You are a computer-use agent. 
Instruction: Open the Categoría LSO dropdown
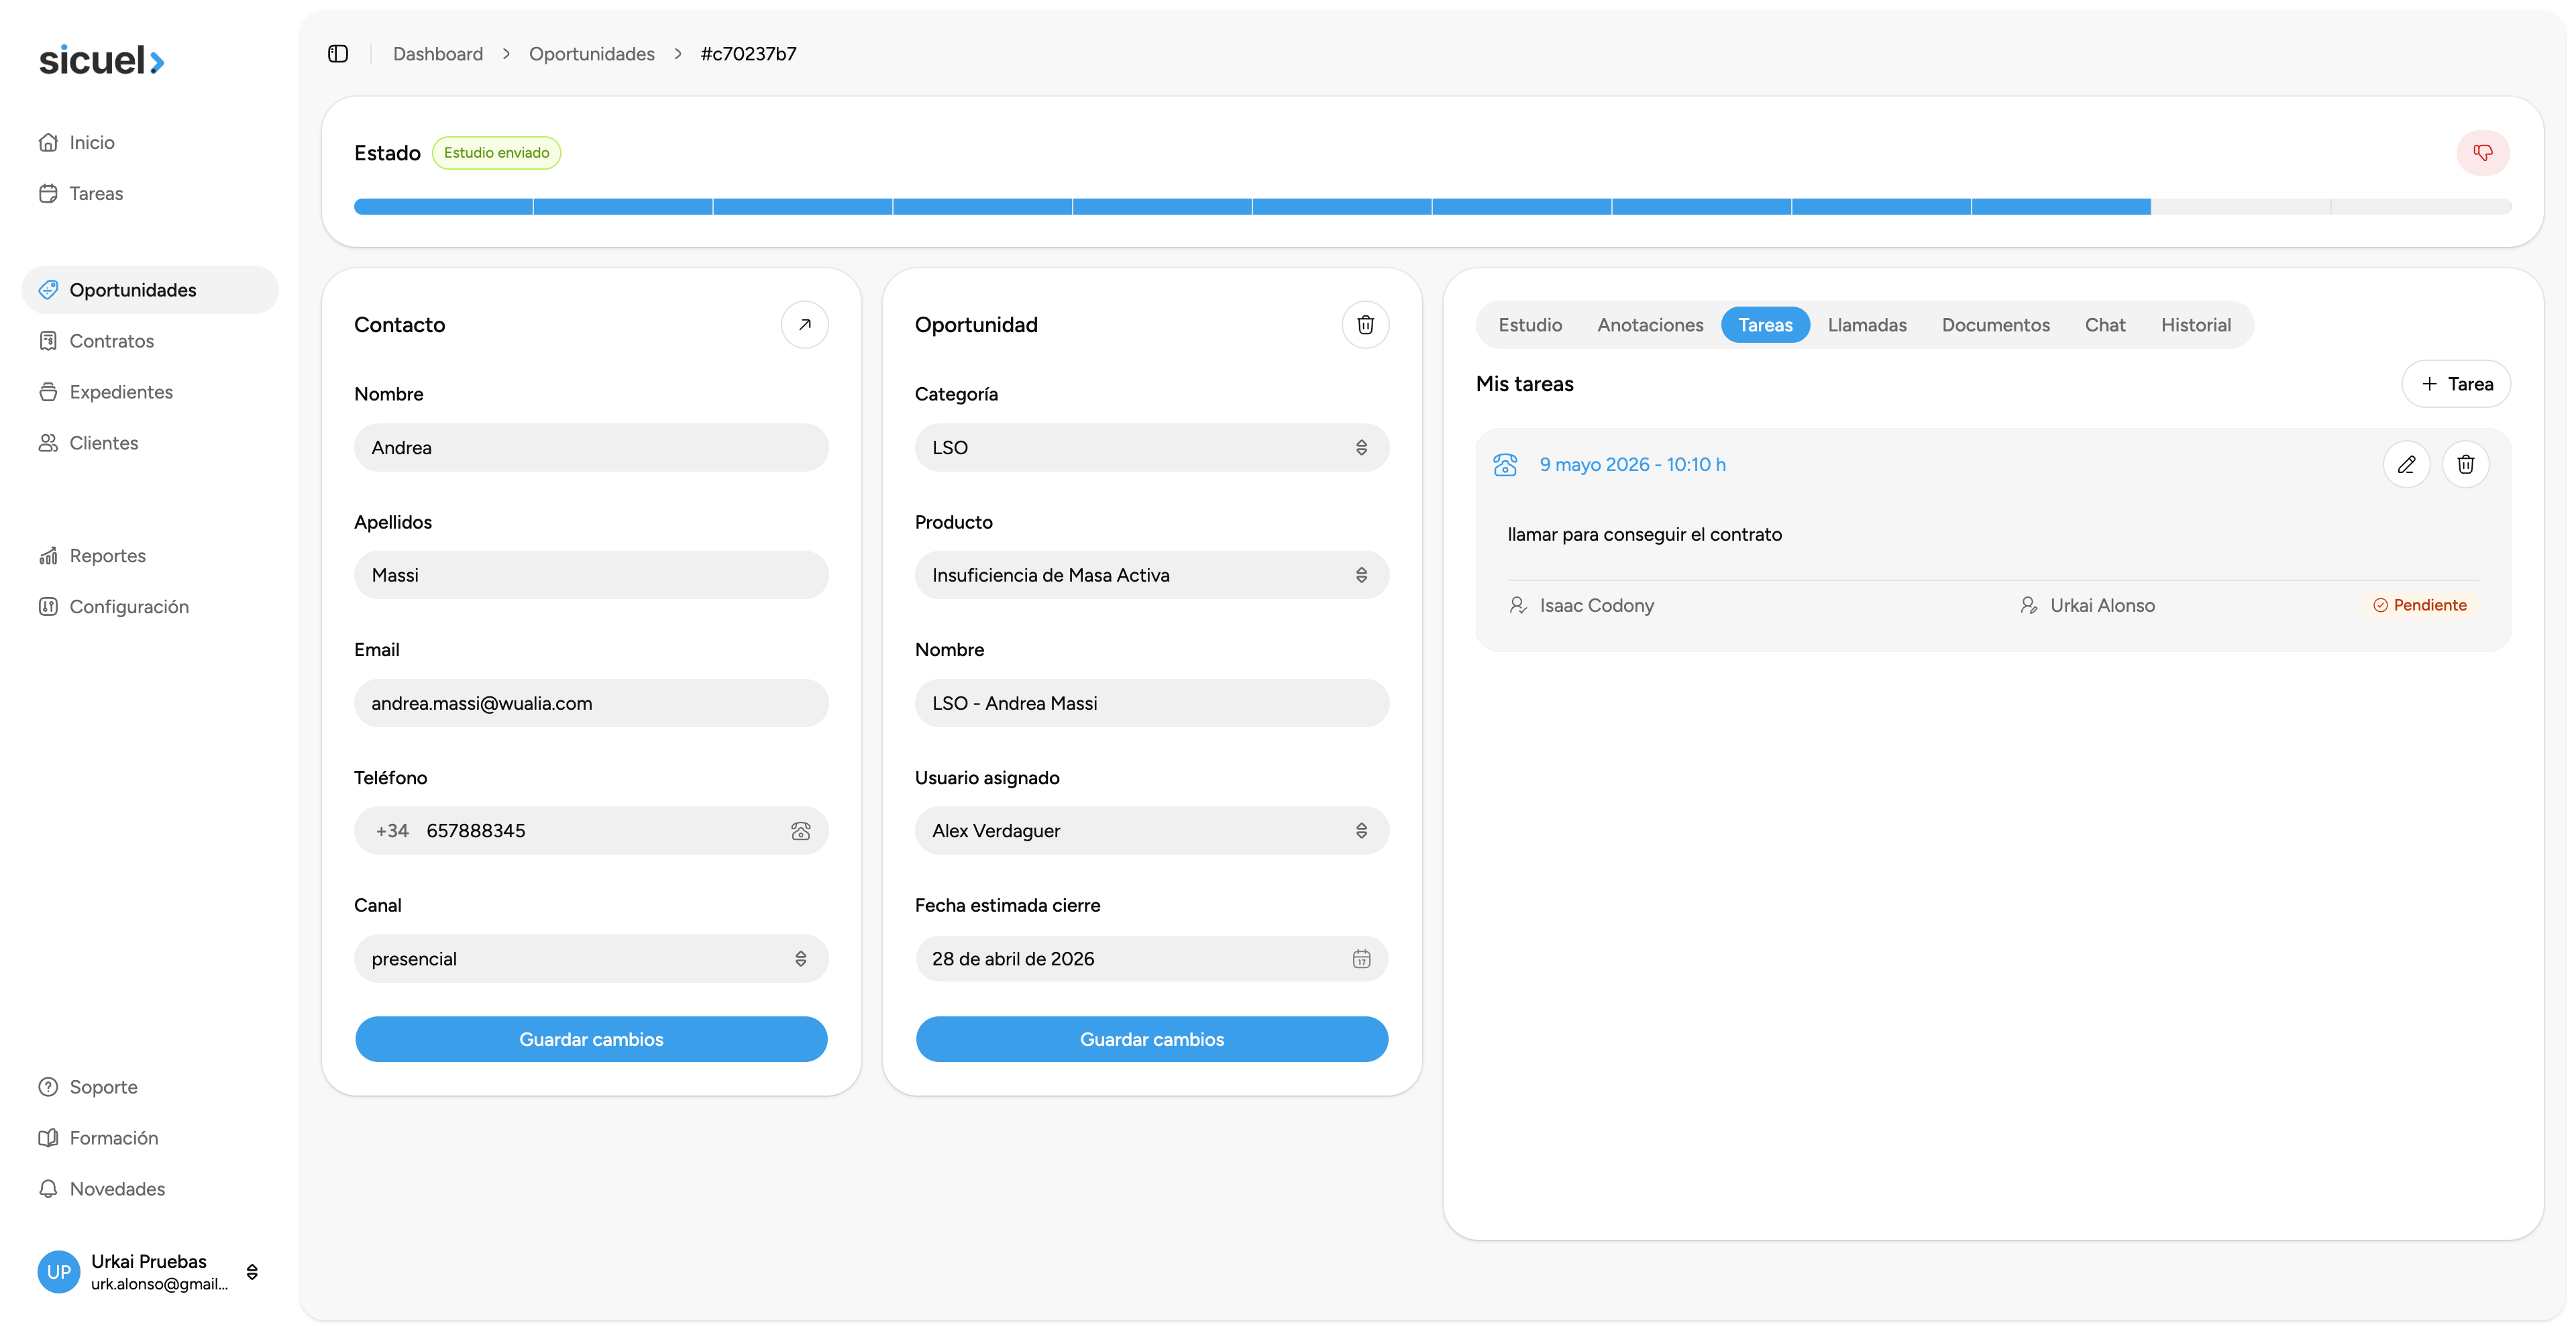(1151, 447)
